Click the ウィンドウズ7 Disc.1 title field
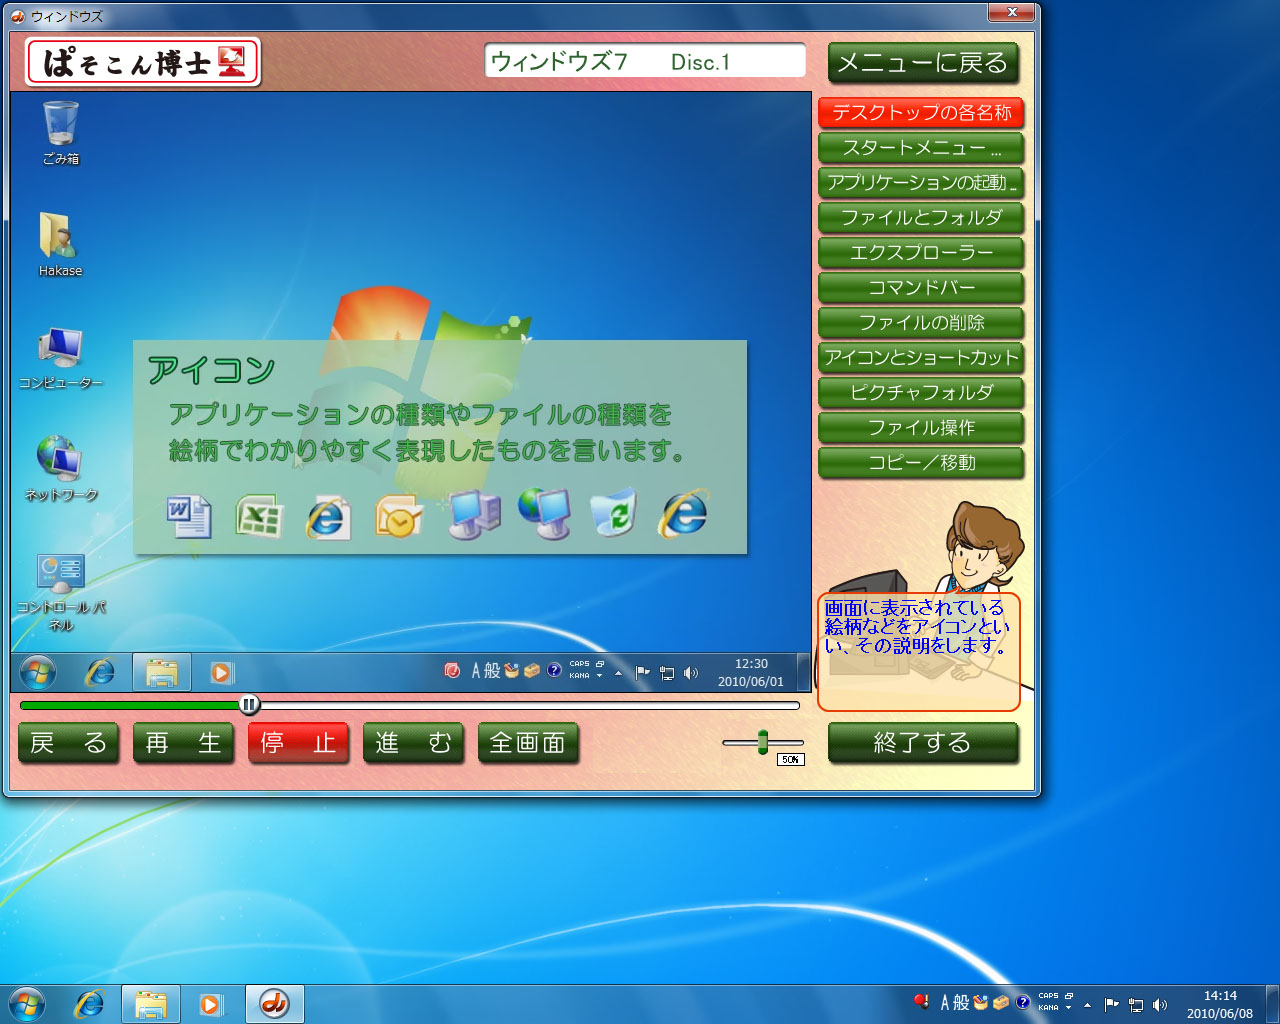Image resolution: width=1280 pixels, height=1024 pixels. [645, 61]
